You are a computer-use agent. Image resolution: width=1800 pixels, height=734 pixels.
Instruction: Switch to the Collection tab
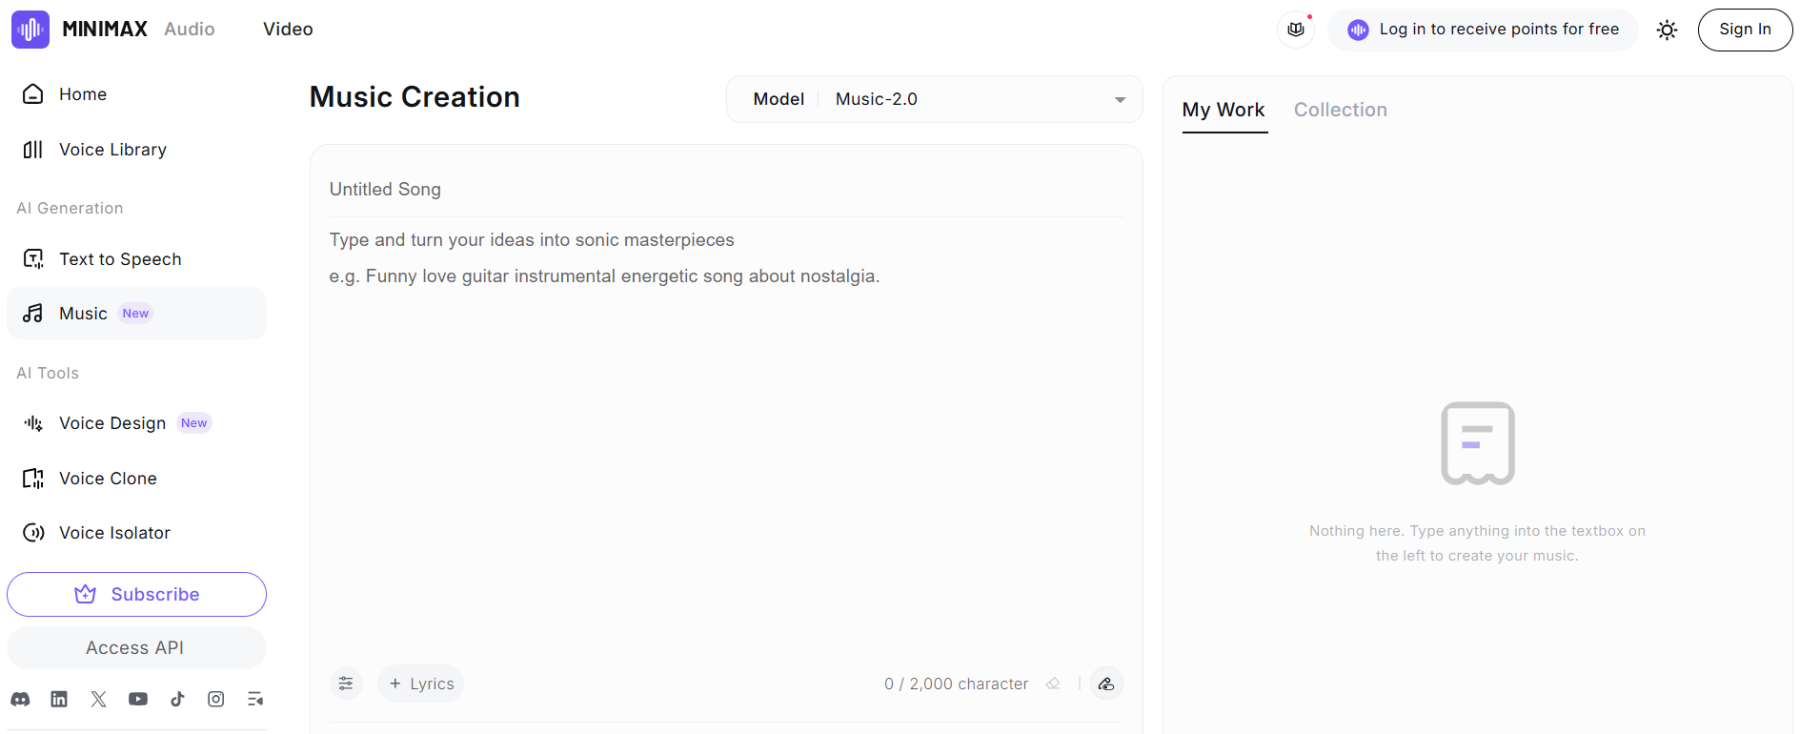[1340, 110]
